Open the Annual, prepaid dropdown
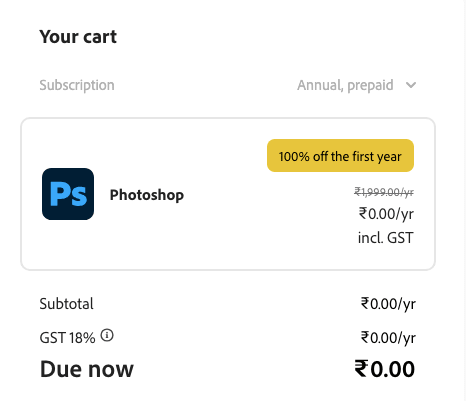Viewport: 466px width, 401px height. pos(356,85)
